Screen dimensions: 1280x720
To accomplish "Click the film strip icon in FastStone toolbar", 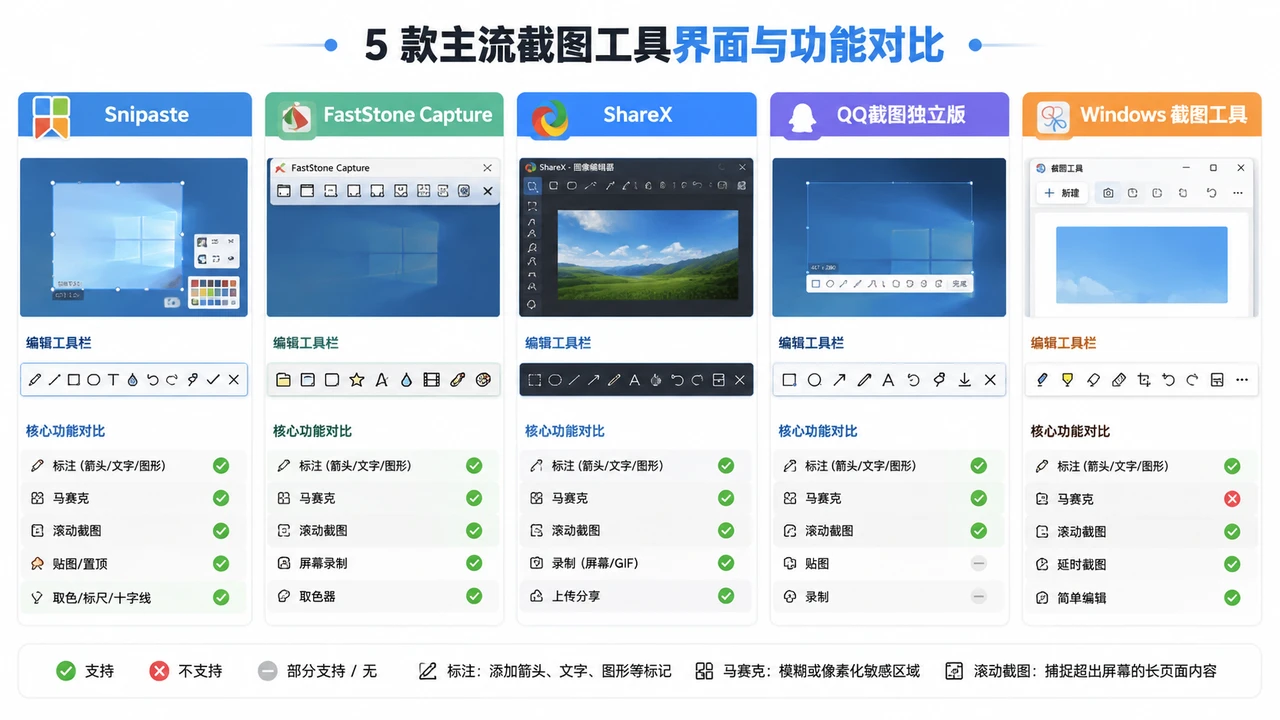I will [x=431, y=380].
